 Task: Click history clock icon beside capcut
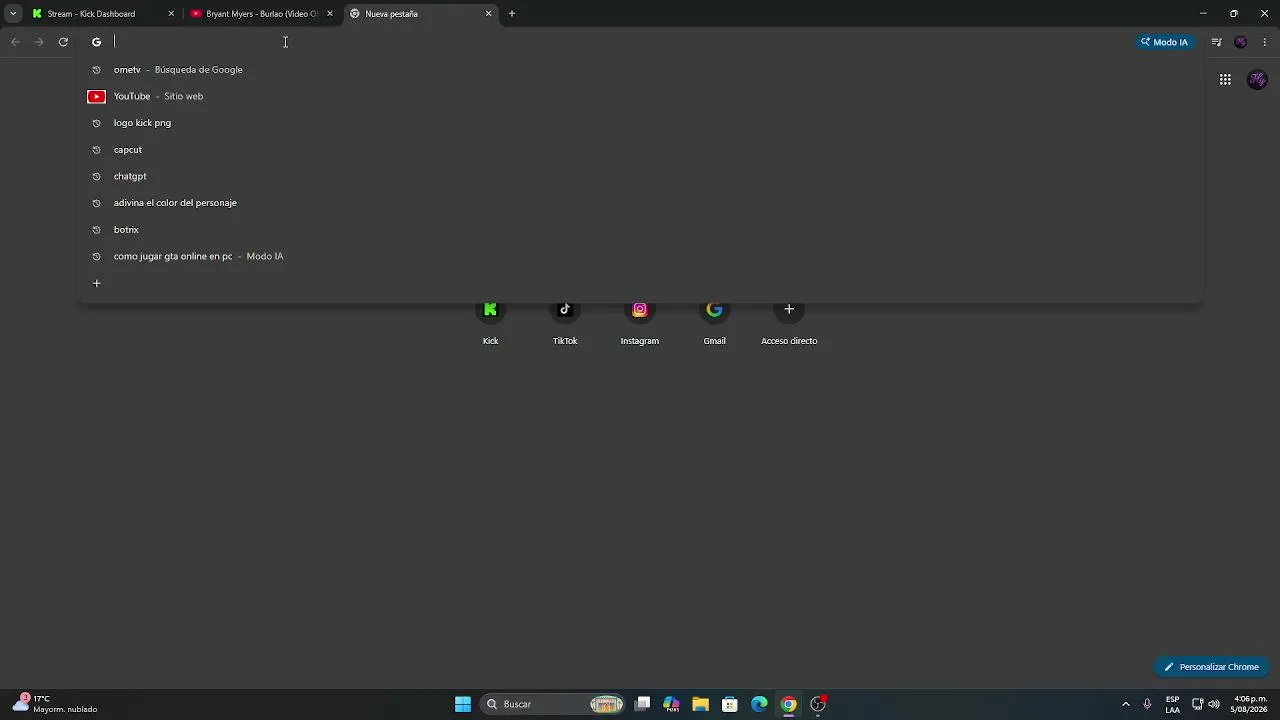(x=97, y=150)
